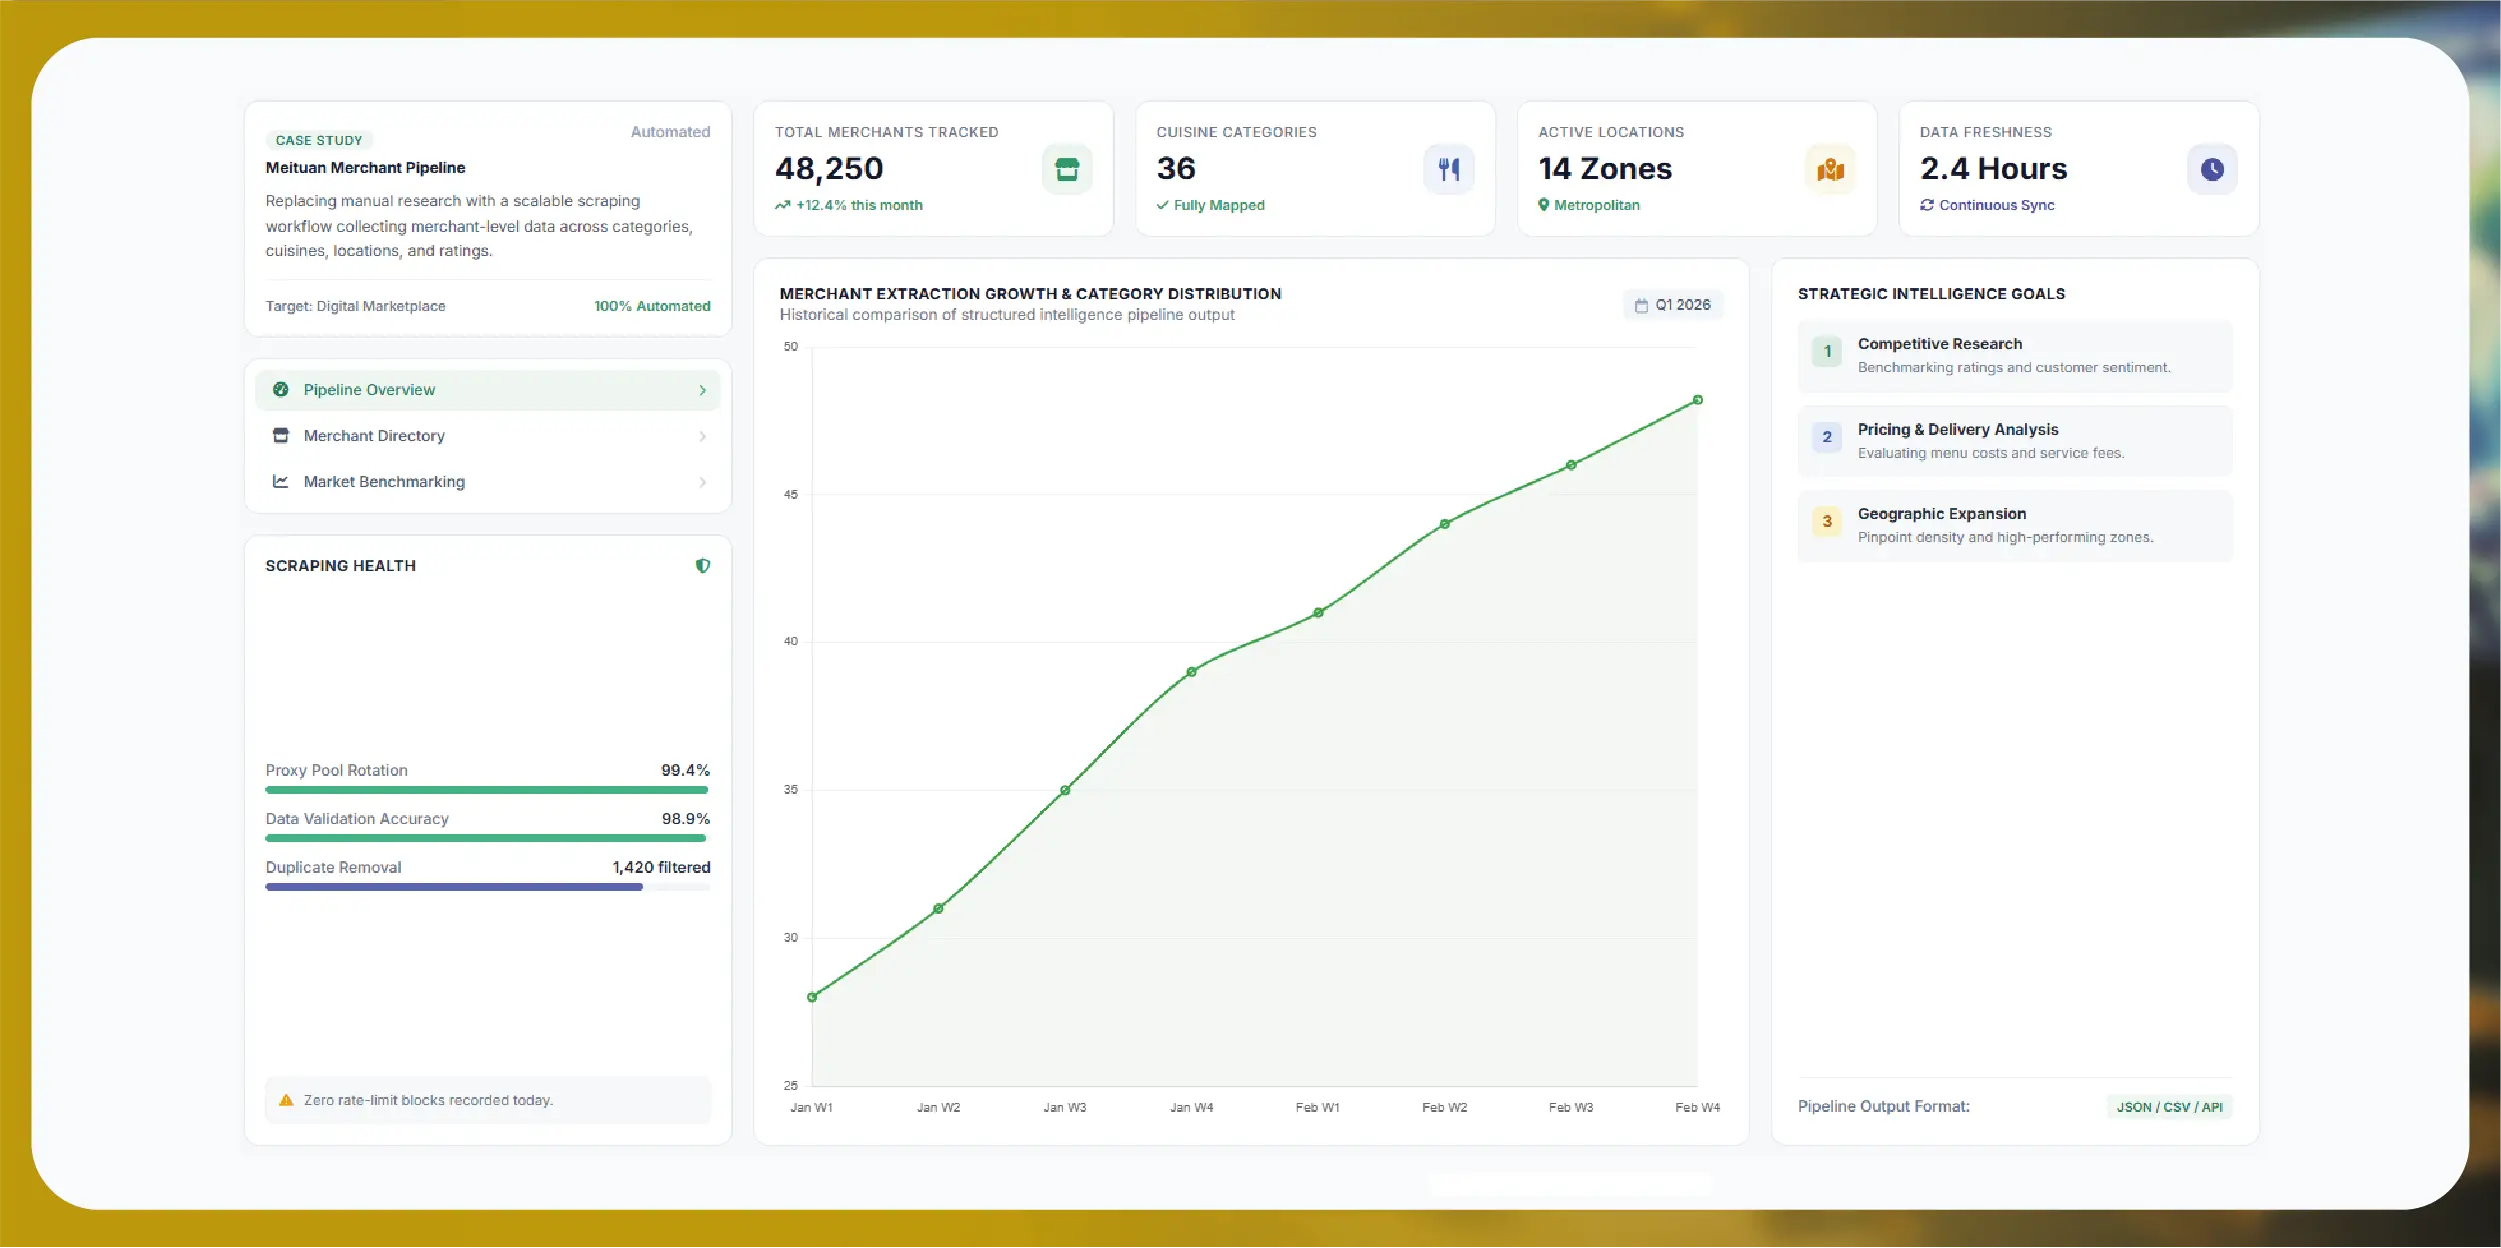Viewport: 2501px width, 1248px height.
Task: Click the checkmark icon beside Fully Mapped
Action: point(1163,206)
